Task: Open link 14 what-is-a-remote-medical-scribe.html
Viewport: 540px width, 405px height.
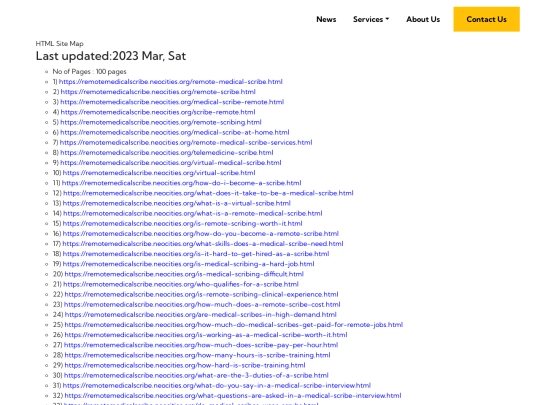Action: (x=193, y=213)
